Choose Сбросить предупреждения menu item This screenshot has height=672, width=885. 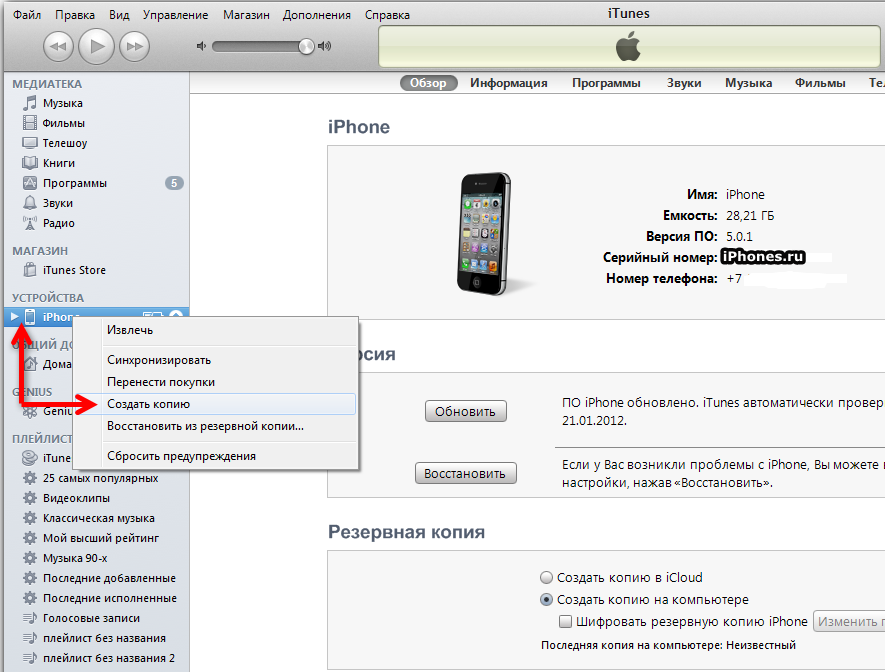click(216, 456)
